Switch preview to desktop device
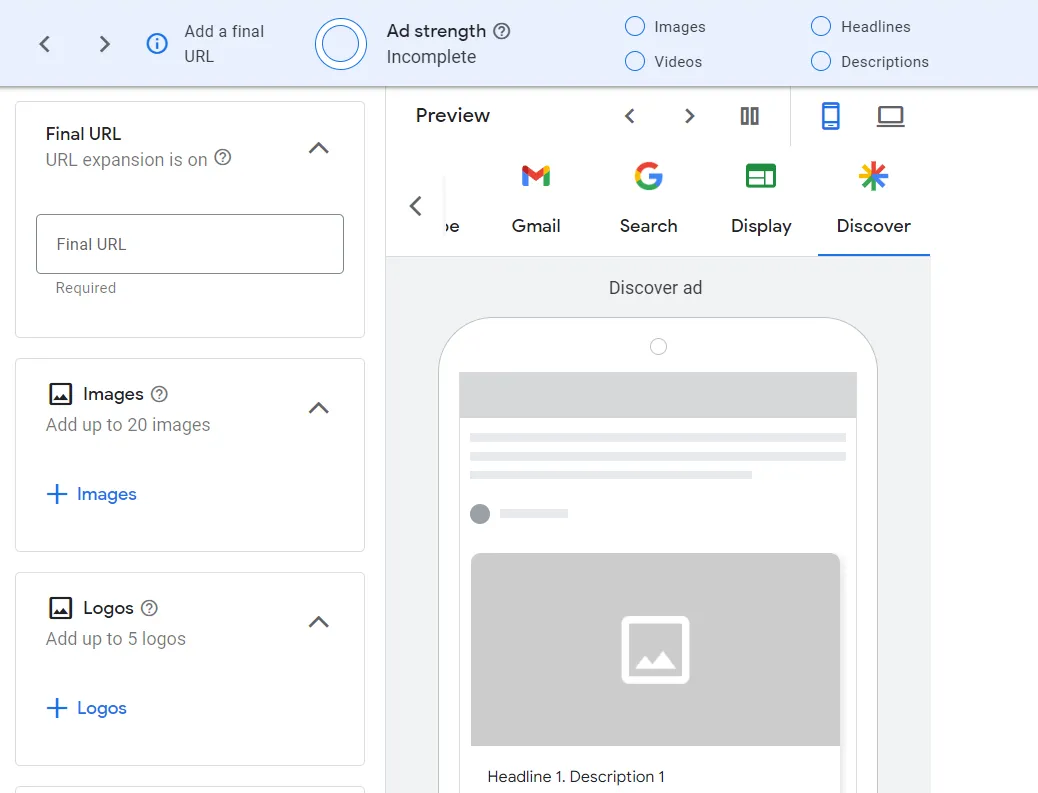Image resolution: width=1038 pixels, height=793 pixels. tap(890, 117)
